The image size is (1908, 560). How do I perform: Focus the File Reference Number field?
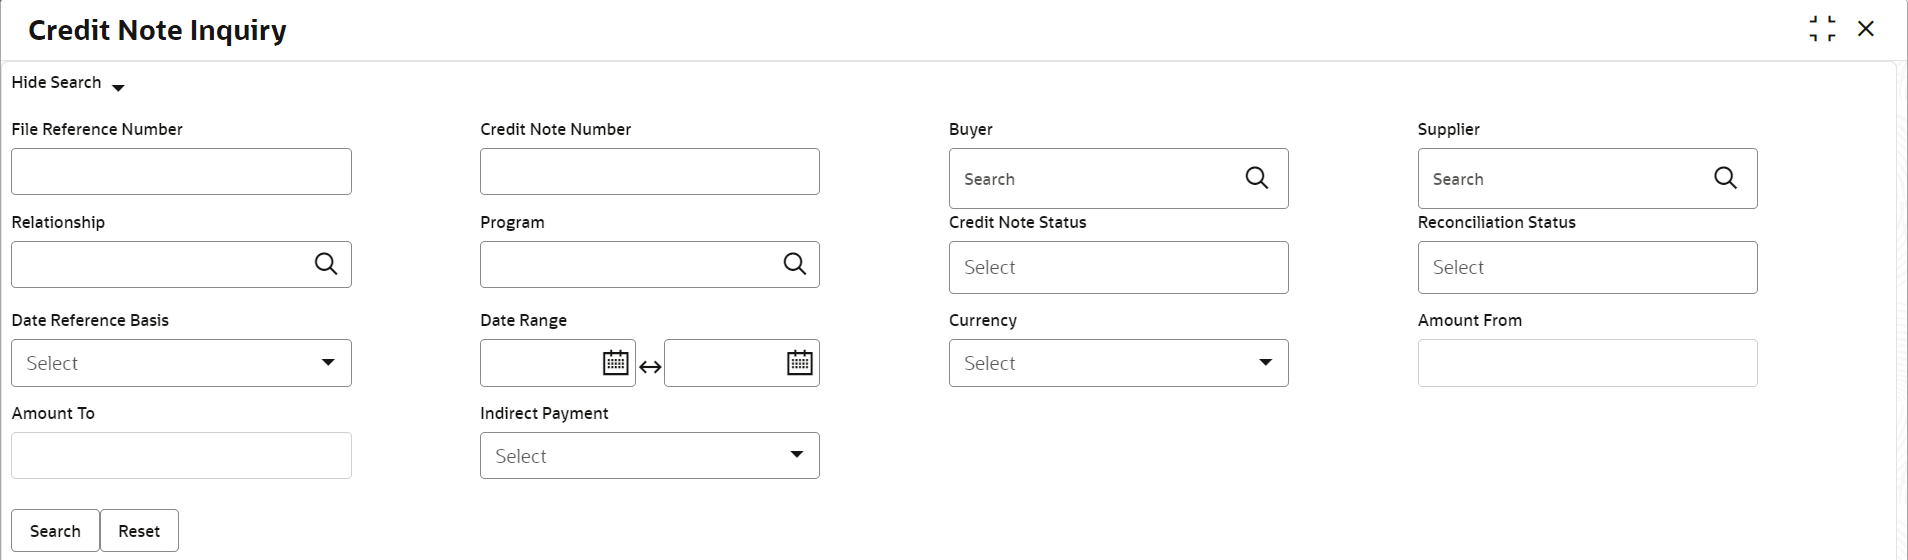point(181,172)
